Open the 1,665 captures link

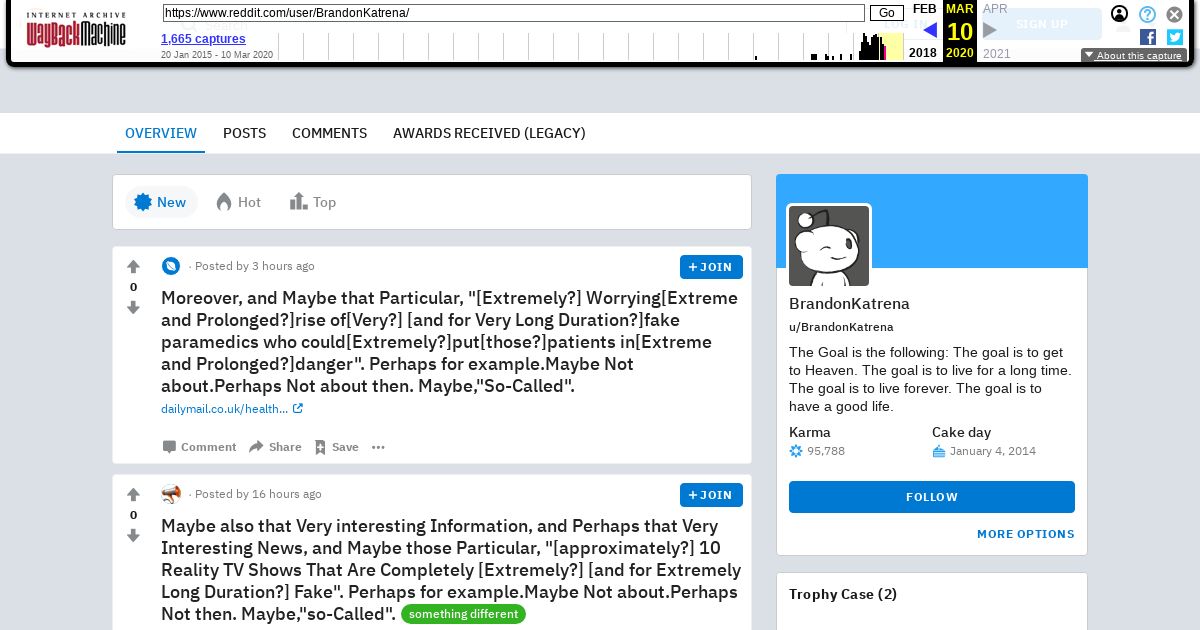(x=203, y=39)
